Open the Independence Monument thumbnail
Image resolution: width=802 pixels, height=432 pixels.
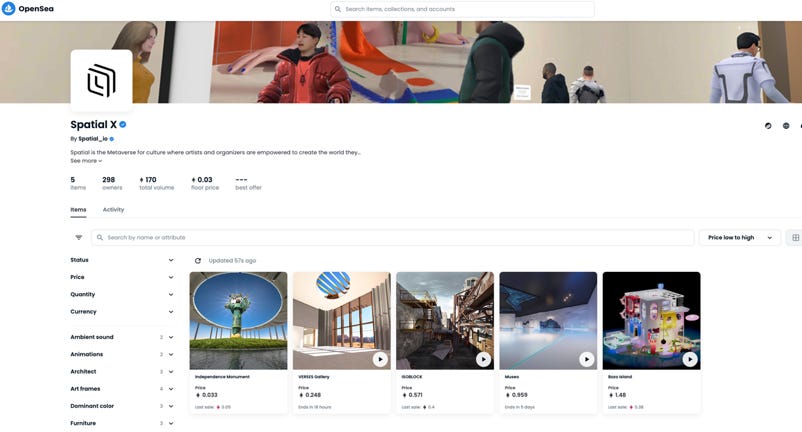tap(238, 321)
